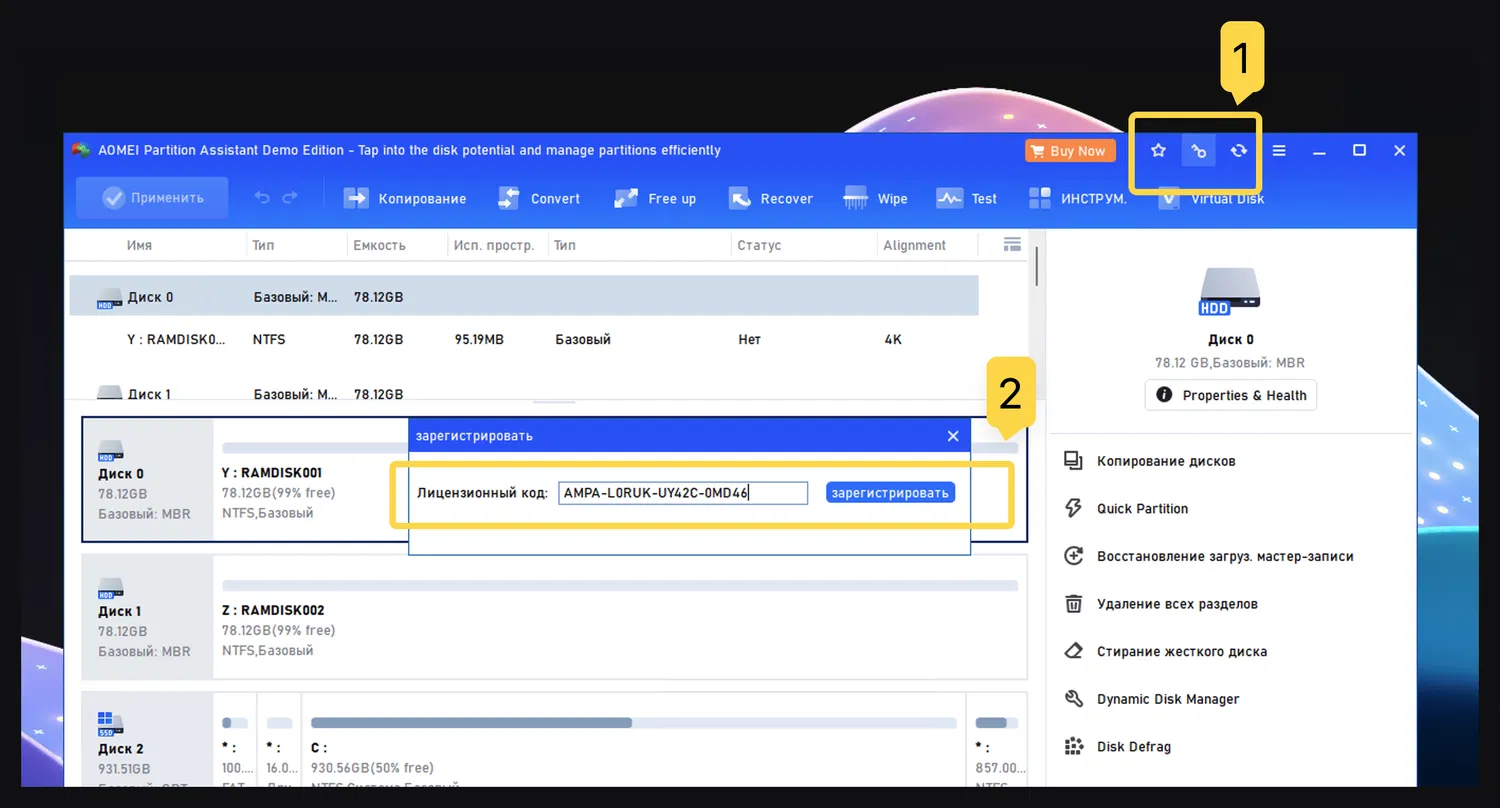The image size is (1500, 808).
Task: Click the circular check-for-updates icon
Action: click(1238, 150)
